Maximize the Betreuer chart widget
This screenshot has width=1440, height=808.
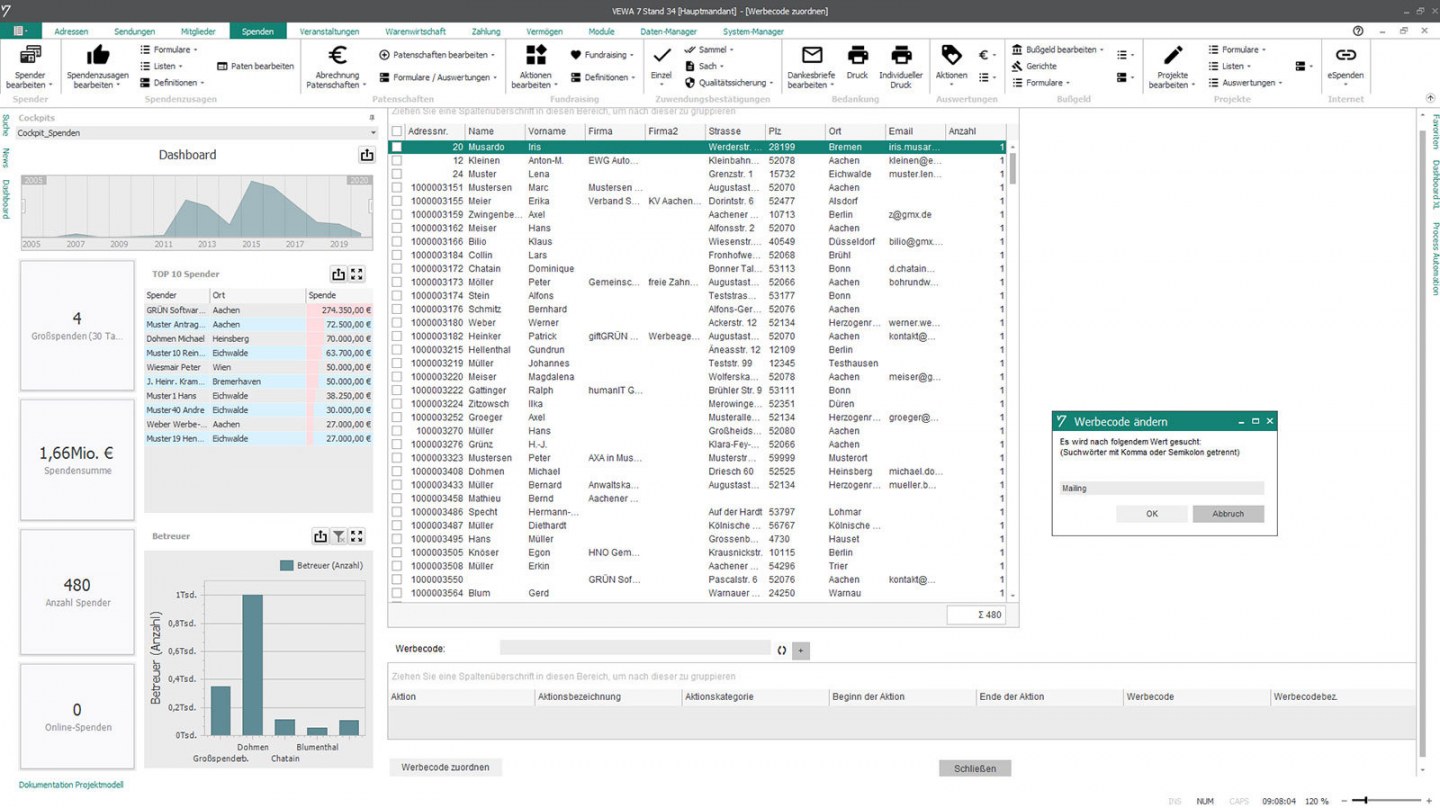pyautogui.click(x=356, y=536)
